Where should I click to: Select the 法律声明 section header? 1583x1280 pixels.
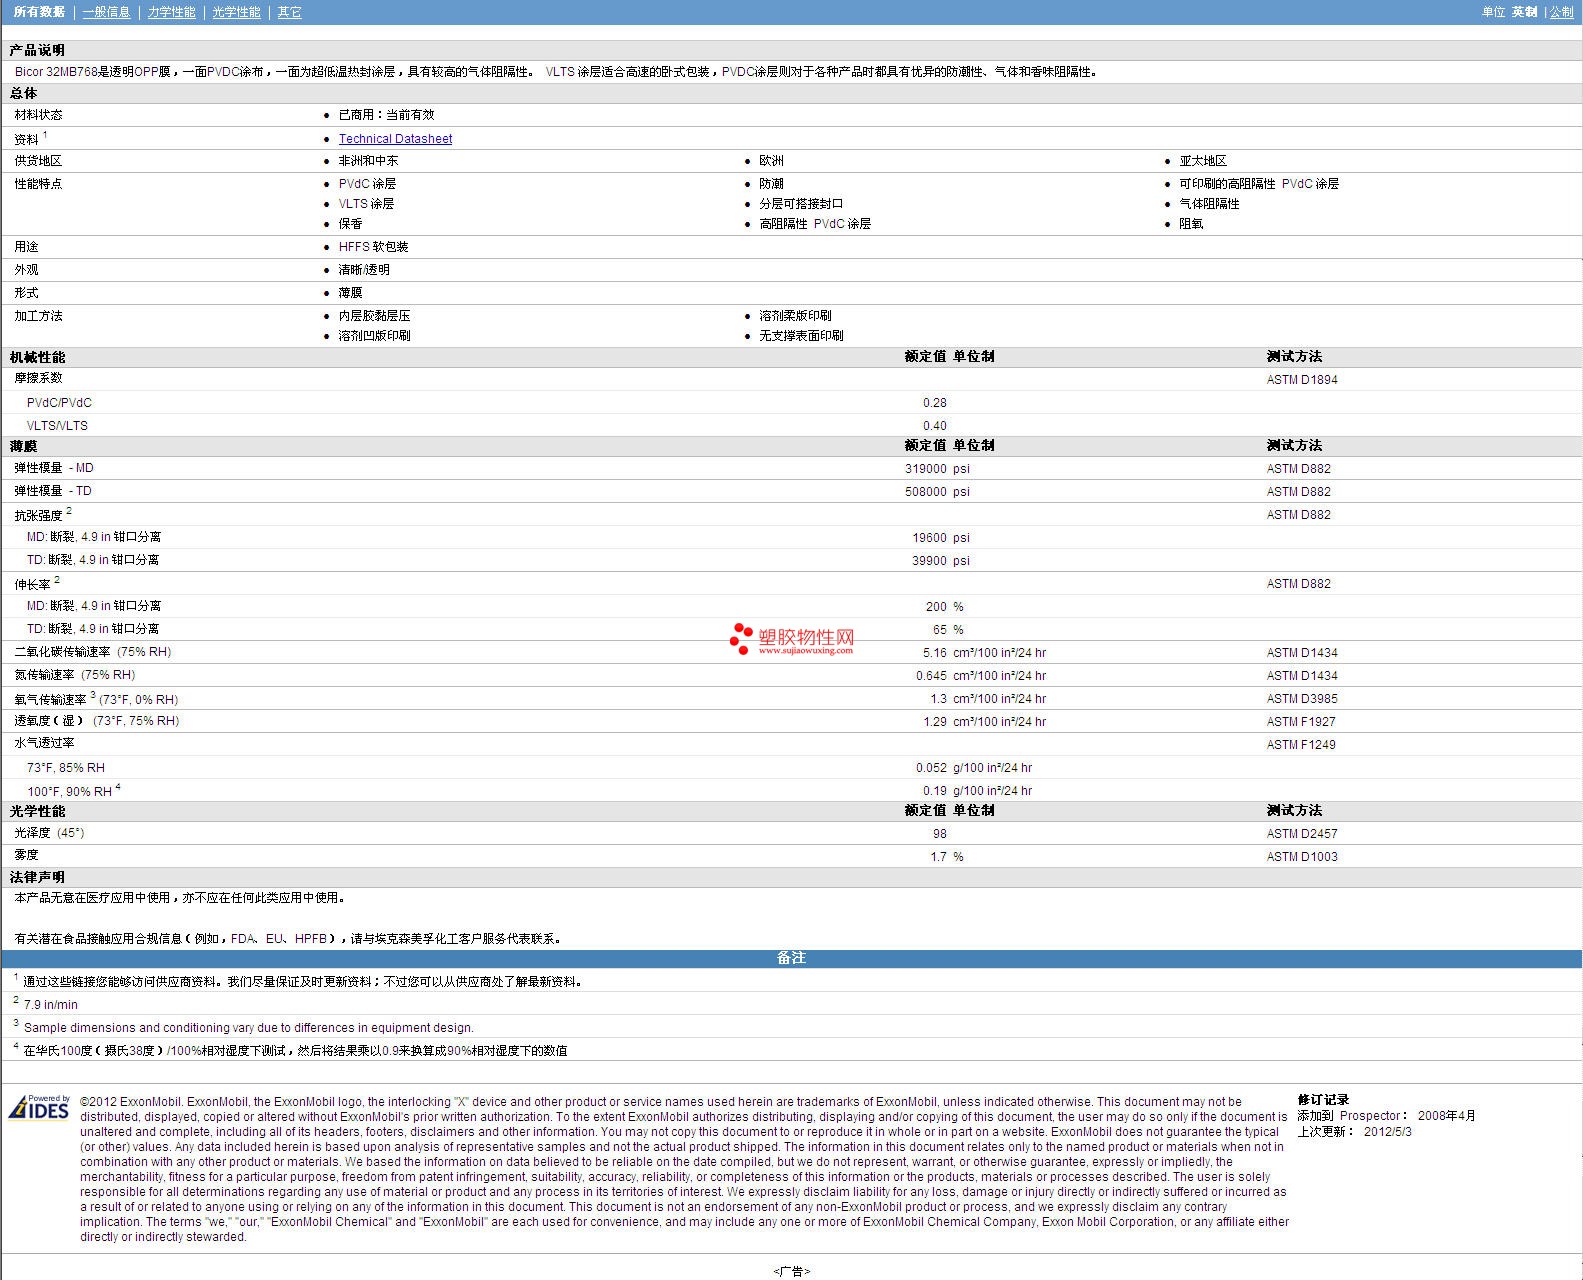click(37, 877)
